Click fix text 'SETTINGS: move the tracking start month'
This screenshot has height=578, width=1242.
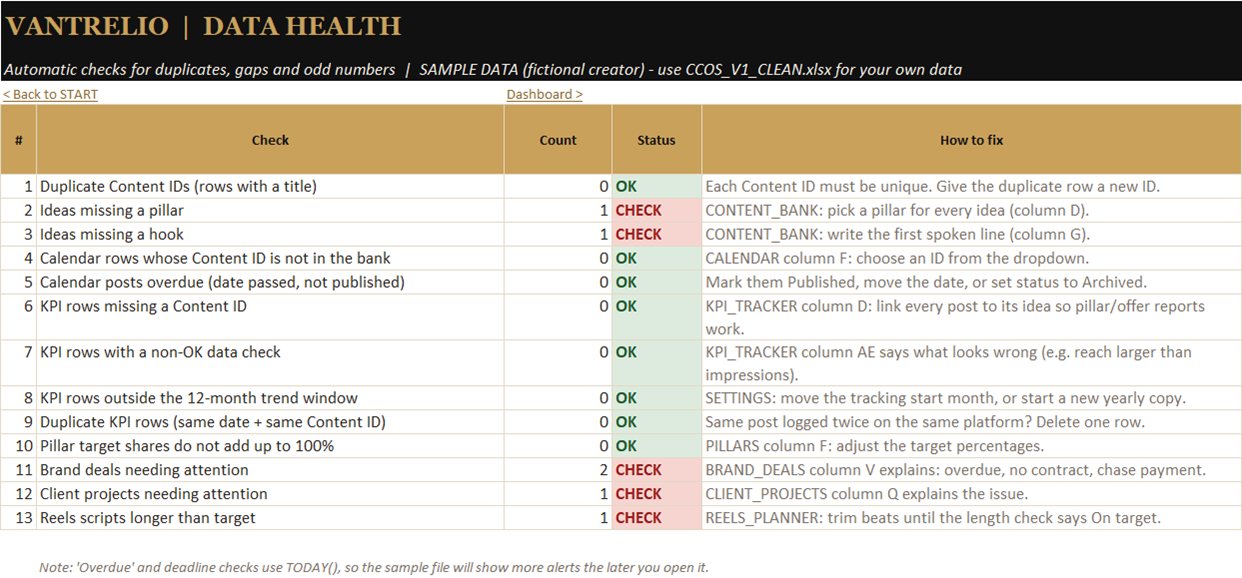coord(971,398)
